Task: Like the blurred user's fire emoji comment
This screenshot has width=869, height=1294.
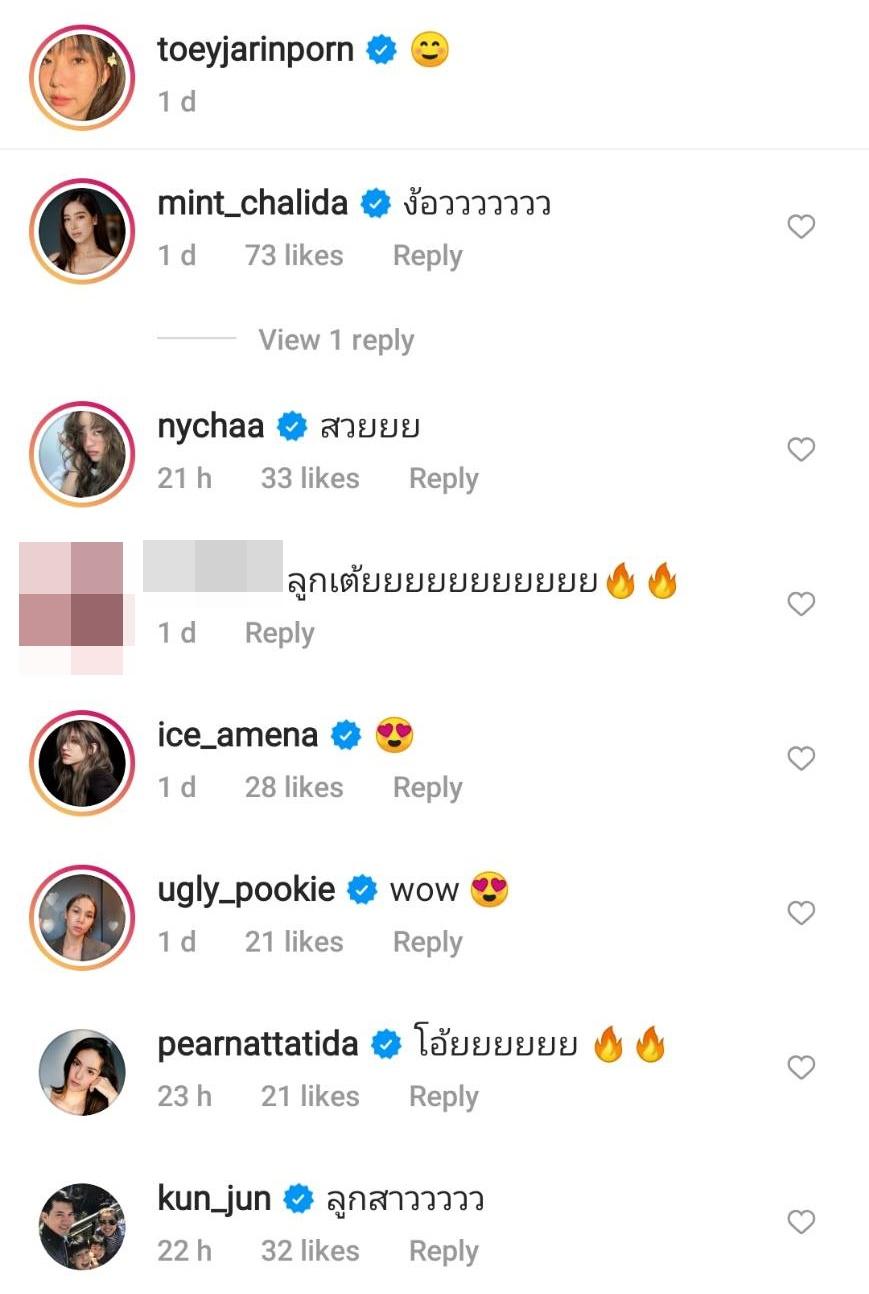Action: pyautogui.click(x=801, y=604)
